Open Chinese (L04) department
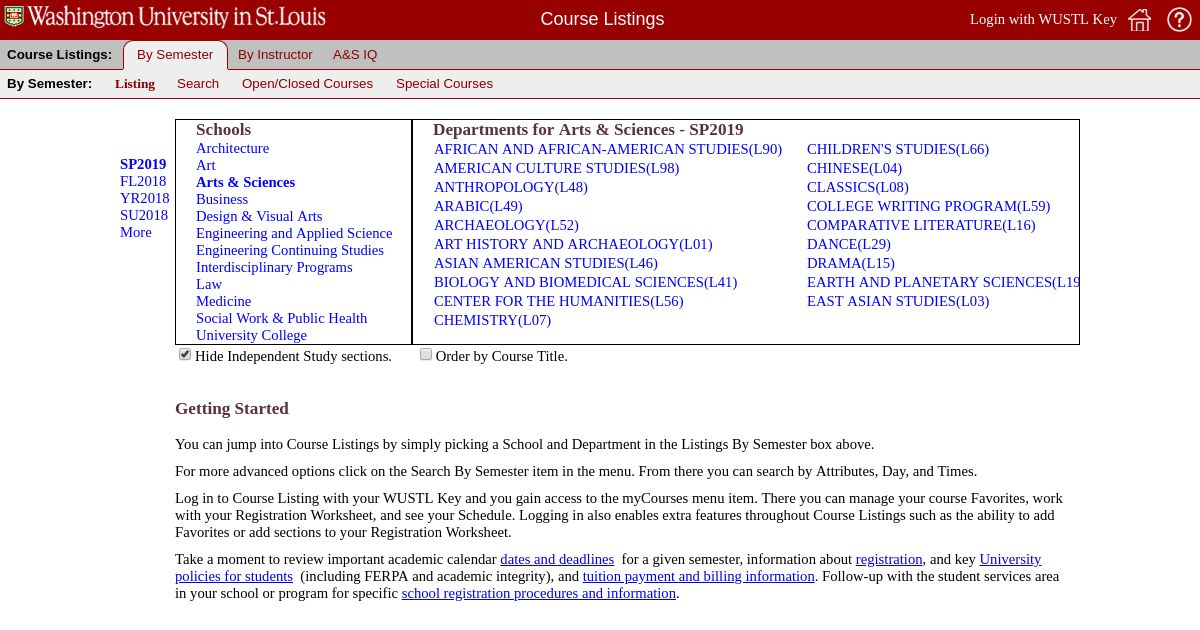This screenshot has height=630, width=1200. pos(854,168)
